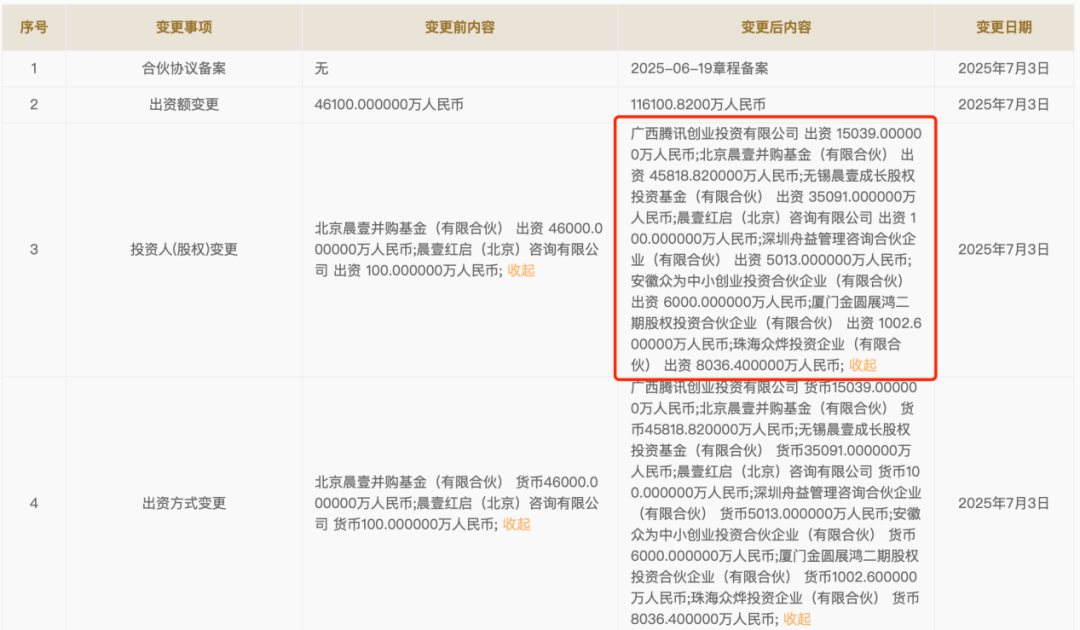Click 变更后 货币 list in row 4
Screen dimensions: 1080x630
point(776,503)
